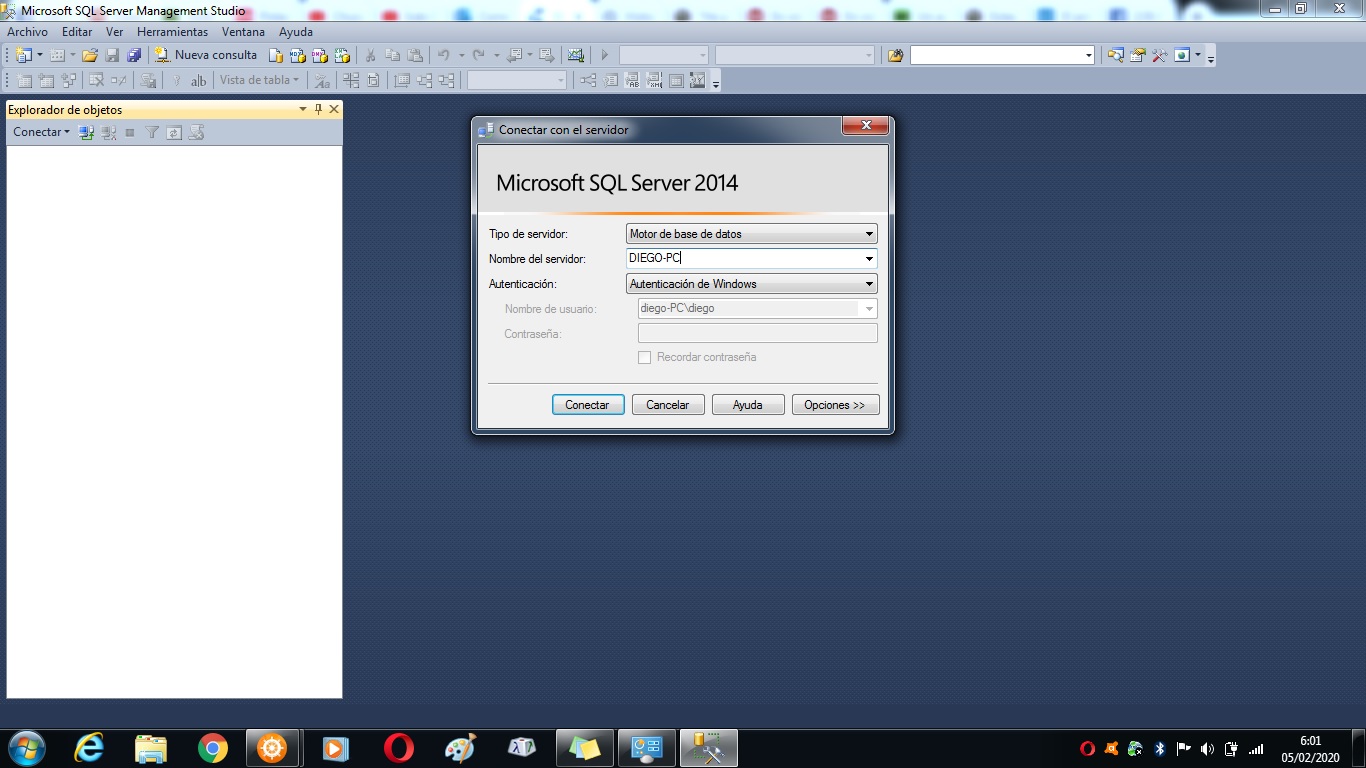Click the Refresh icon in Object Explorer
Viewport: 1366px width, 768px height.
pos(174,132)
